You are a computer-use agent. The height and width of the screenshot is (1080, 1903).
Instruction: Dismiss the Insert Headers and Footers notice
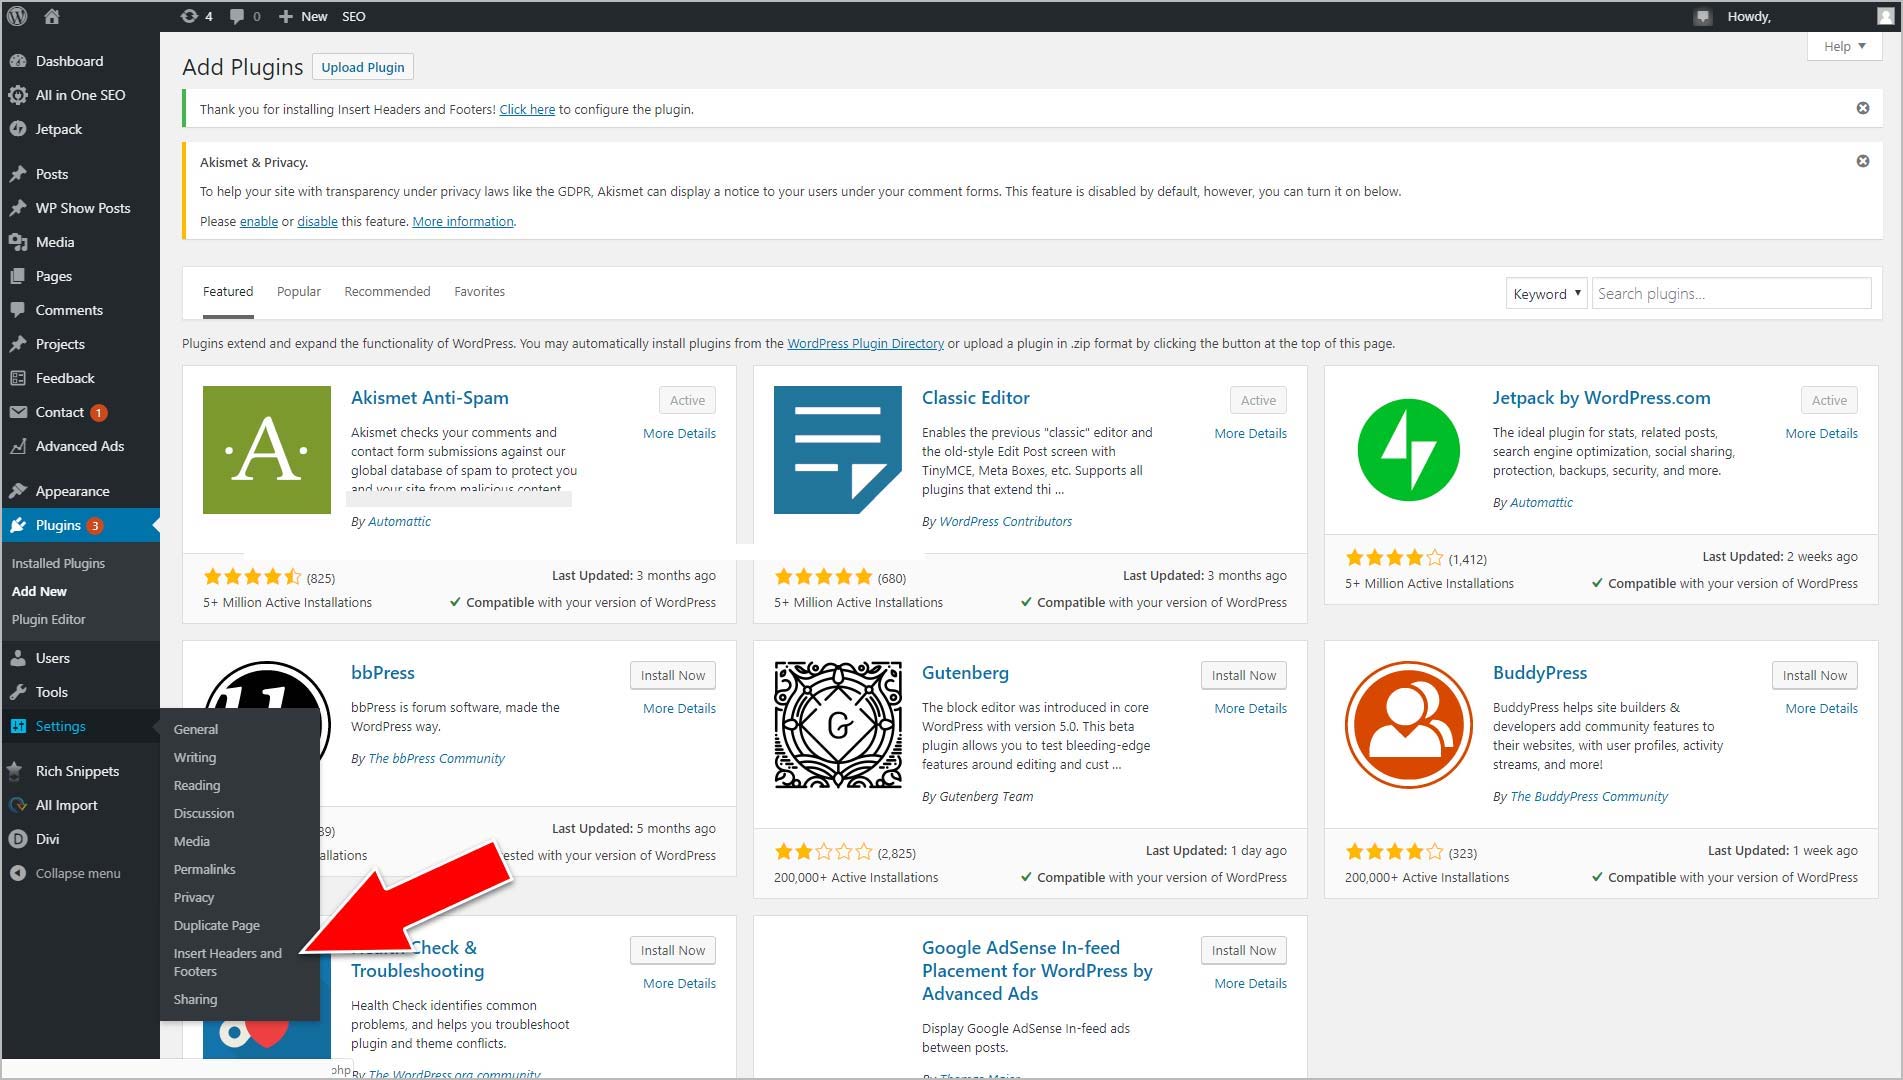point(1862,108)
